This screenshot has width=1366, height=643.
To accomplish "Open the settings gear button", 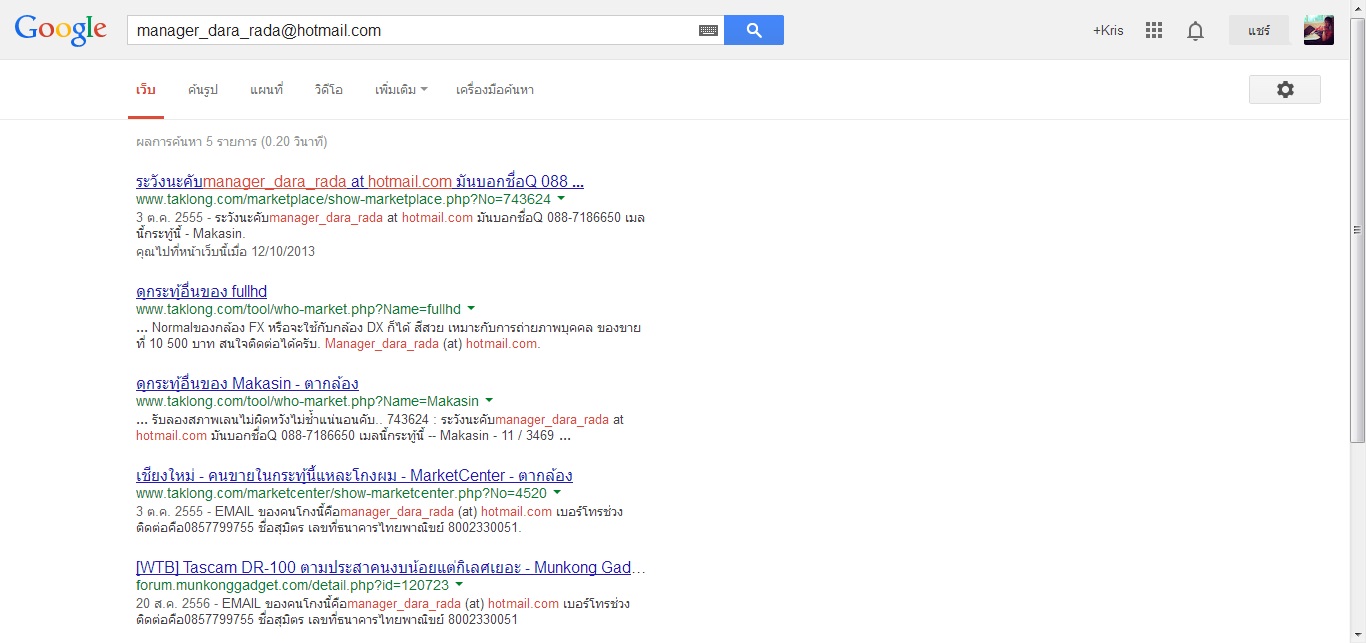I will click(1285, 89).
